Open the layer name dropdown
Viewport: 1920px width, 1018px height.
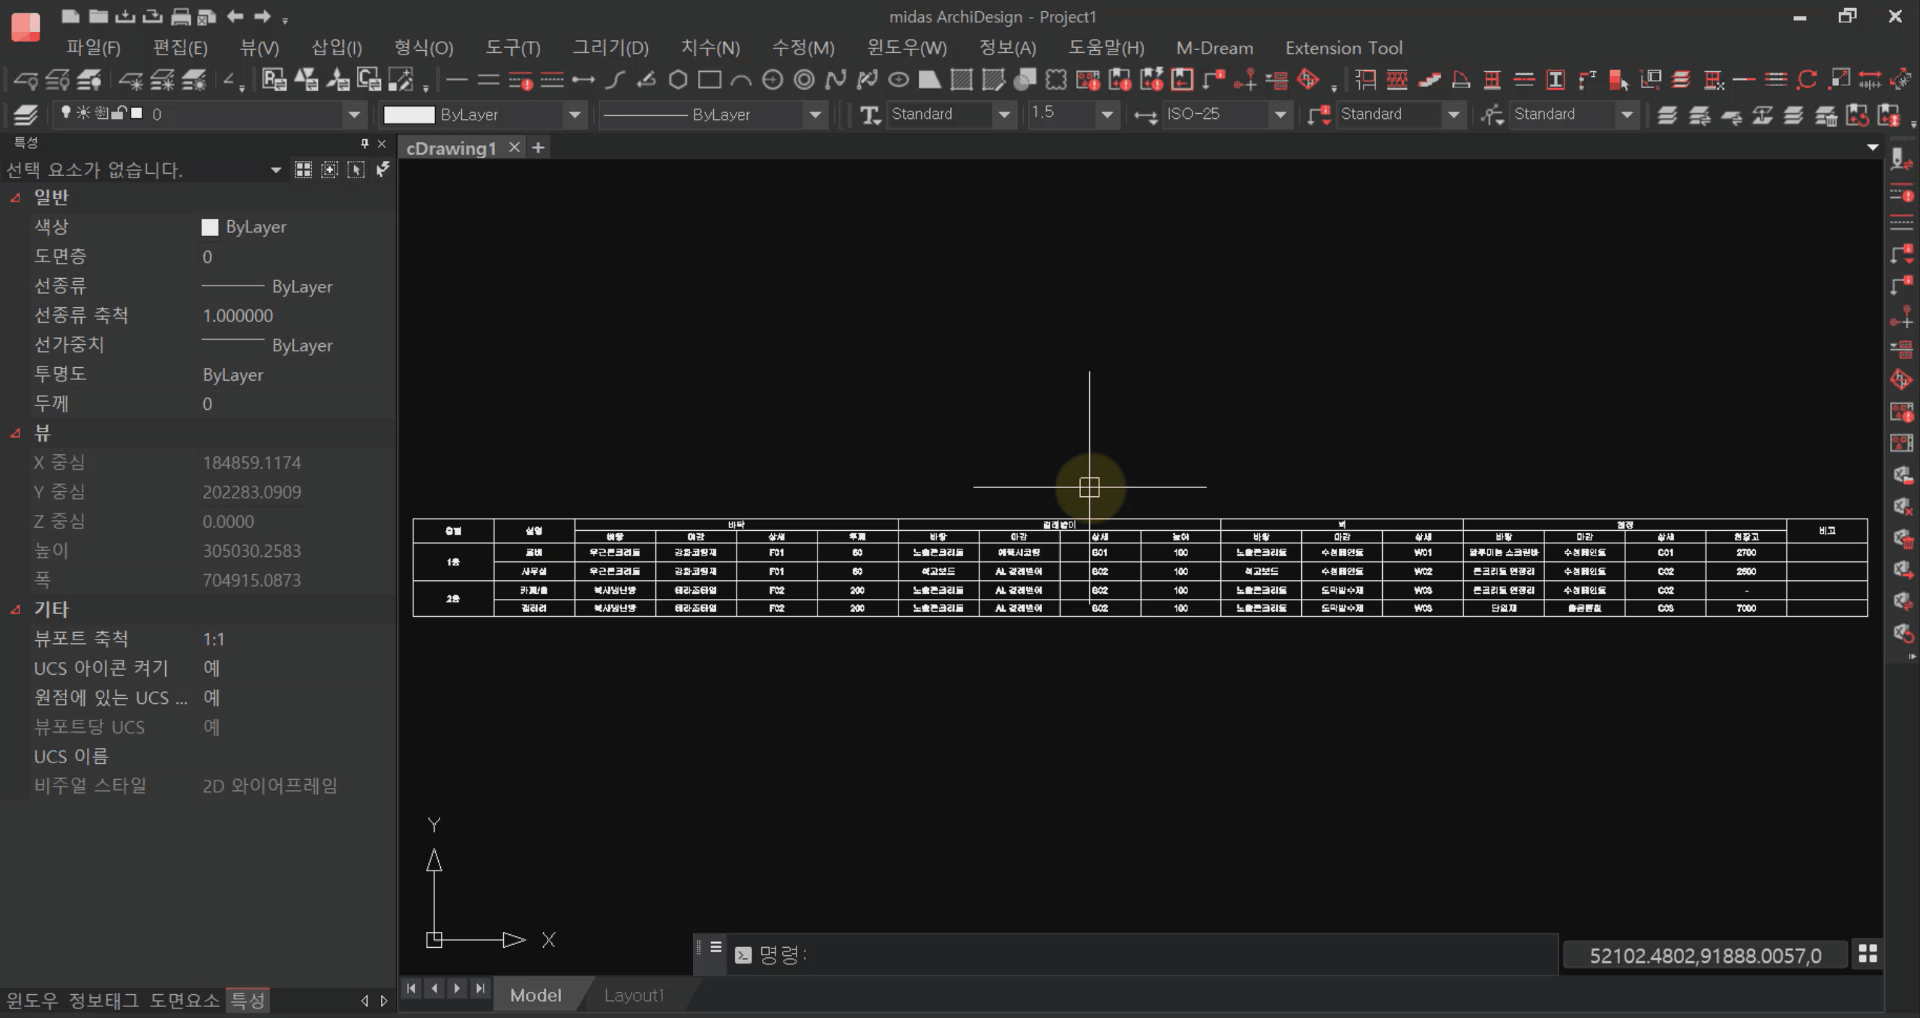pos(354,115)
